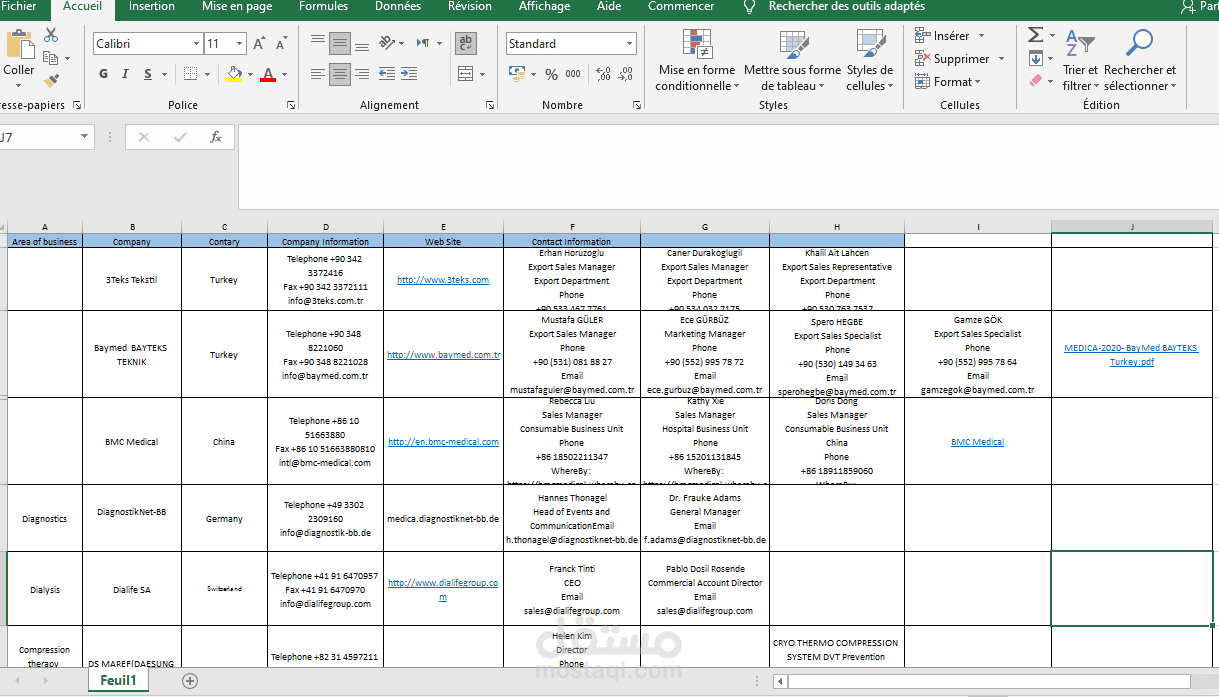Open the MEDICA-2020 BayMed BAYTEKS pdf link

[1131, 355]
